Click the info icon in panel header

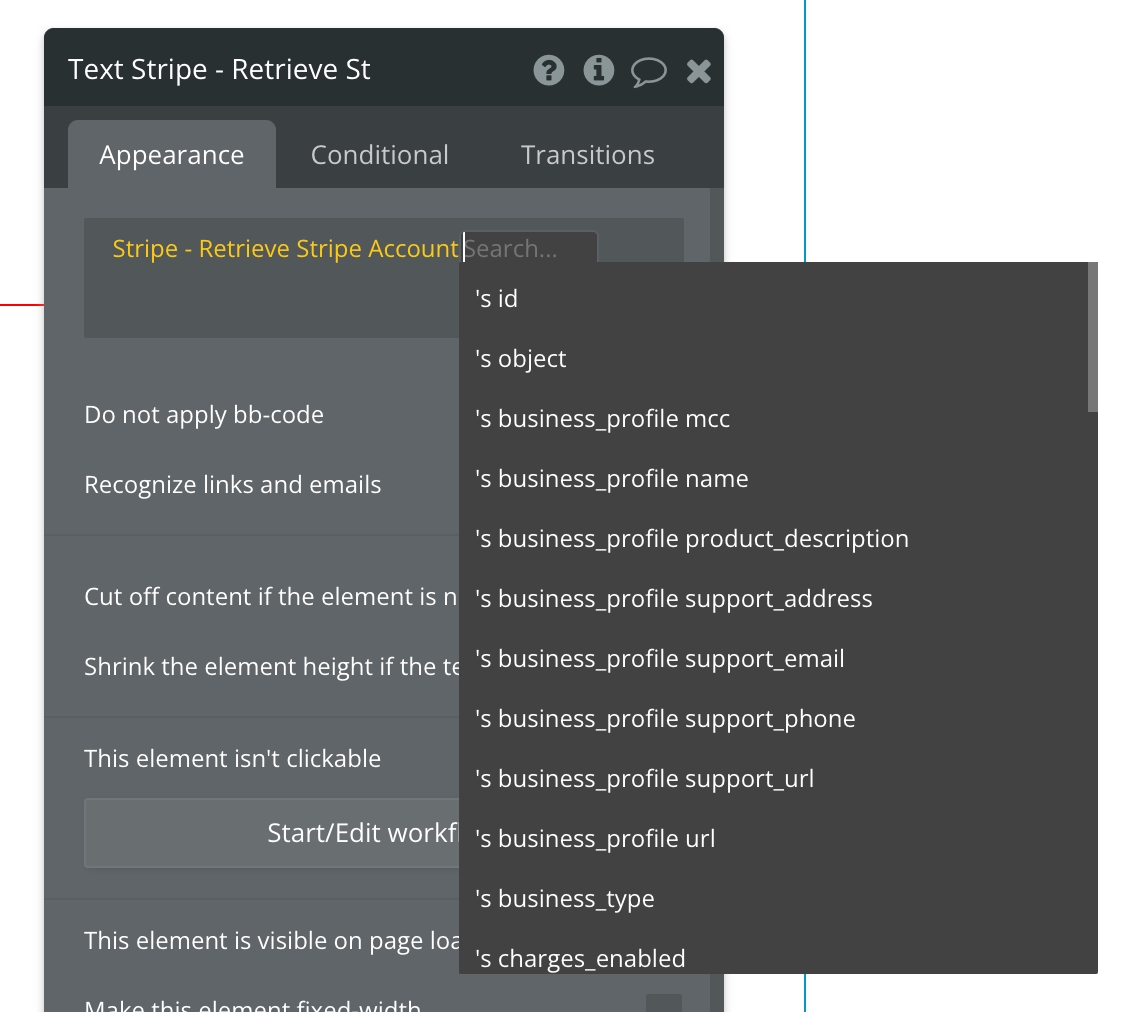point(598,70)
